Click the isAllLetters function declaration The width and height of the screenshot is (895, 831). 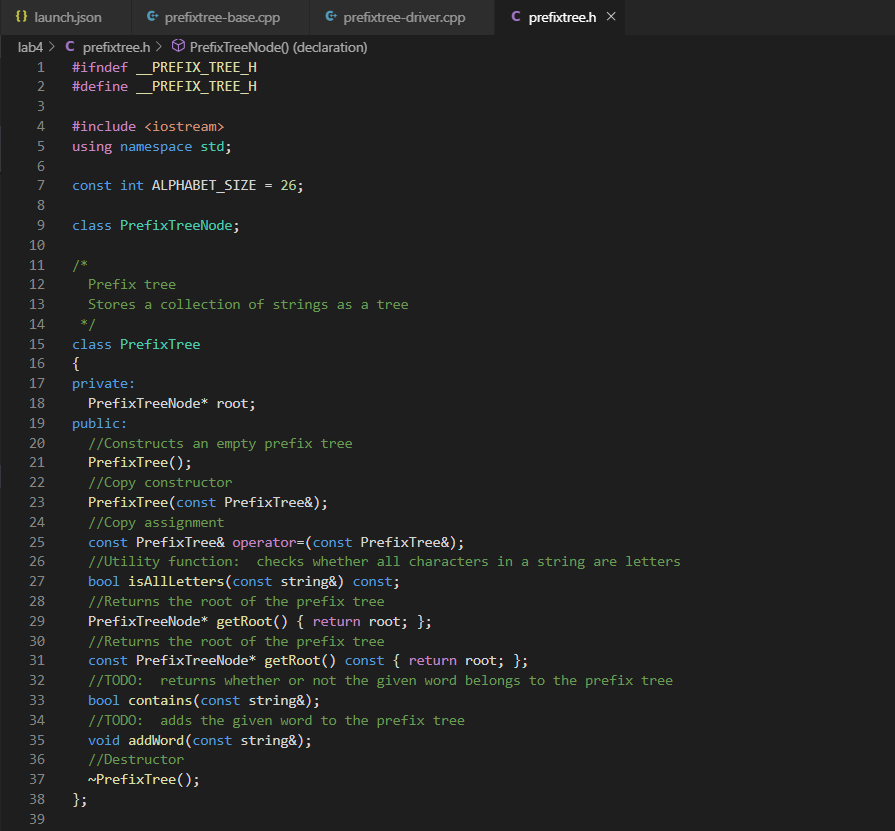point(176,582)
